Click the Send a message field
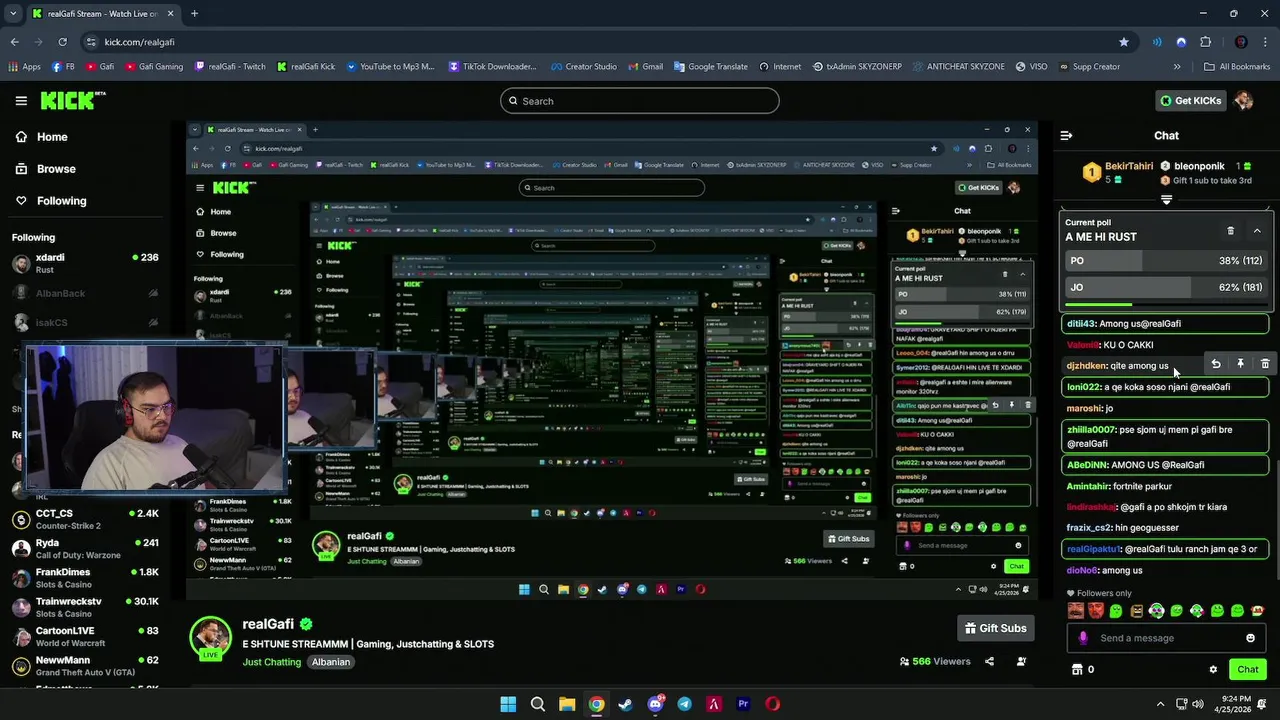 tap(1166, 638)
